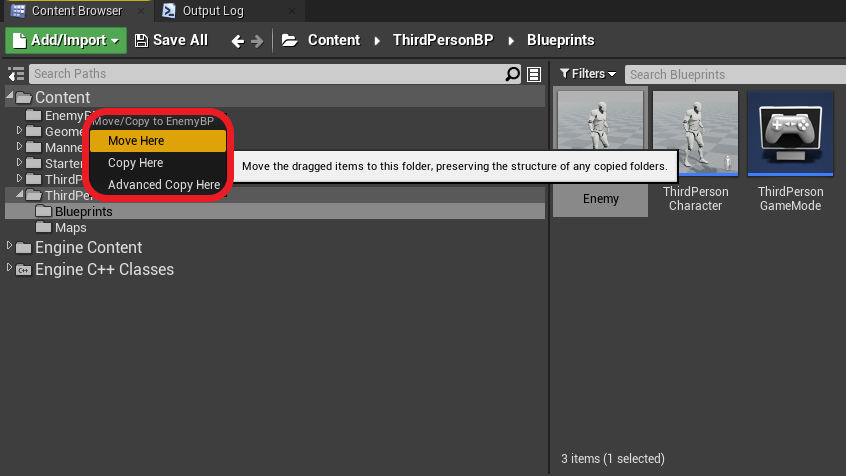Image resolution: width=846 pixels, height=476 pixels.
Task: Open the path view options icon
Action: [x=534, y=74]
